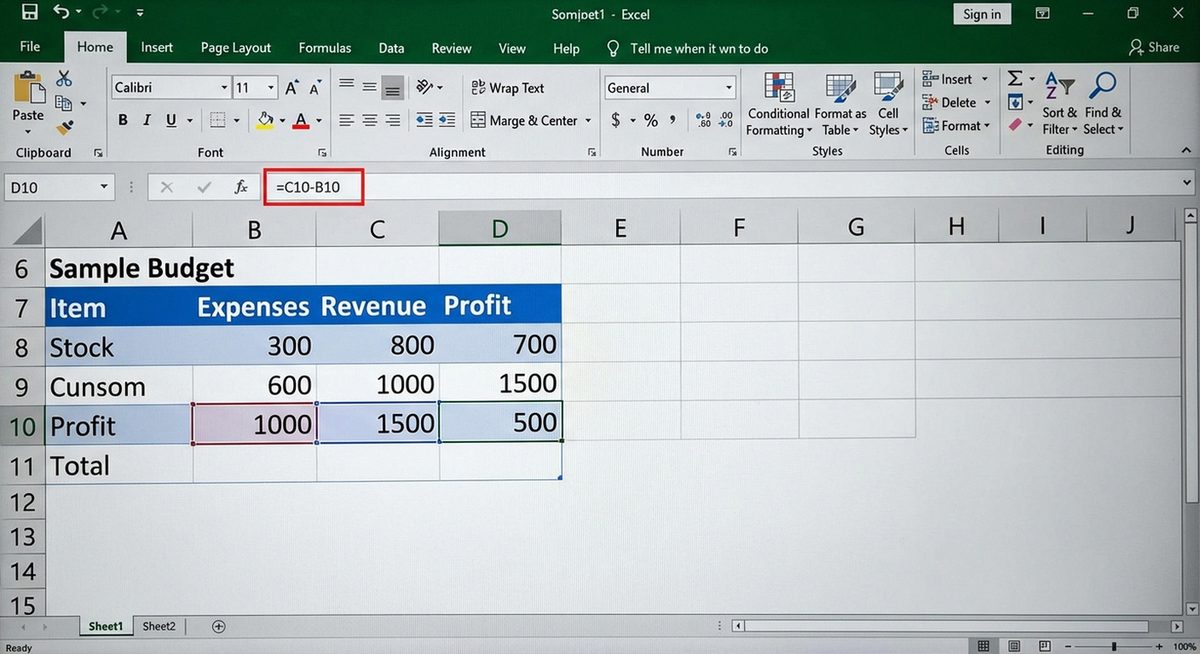Click the Wrap Text icon
This screenshot has height=654, width=1200.
[x=510, y=88]
